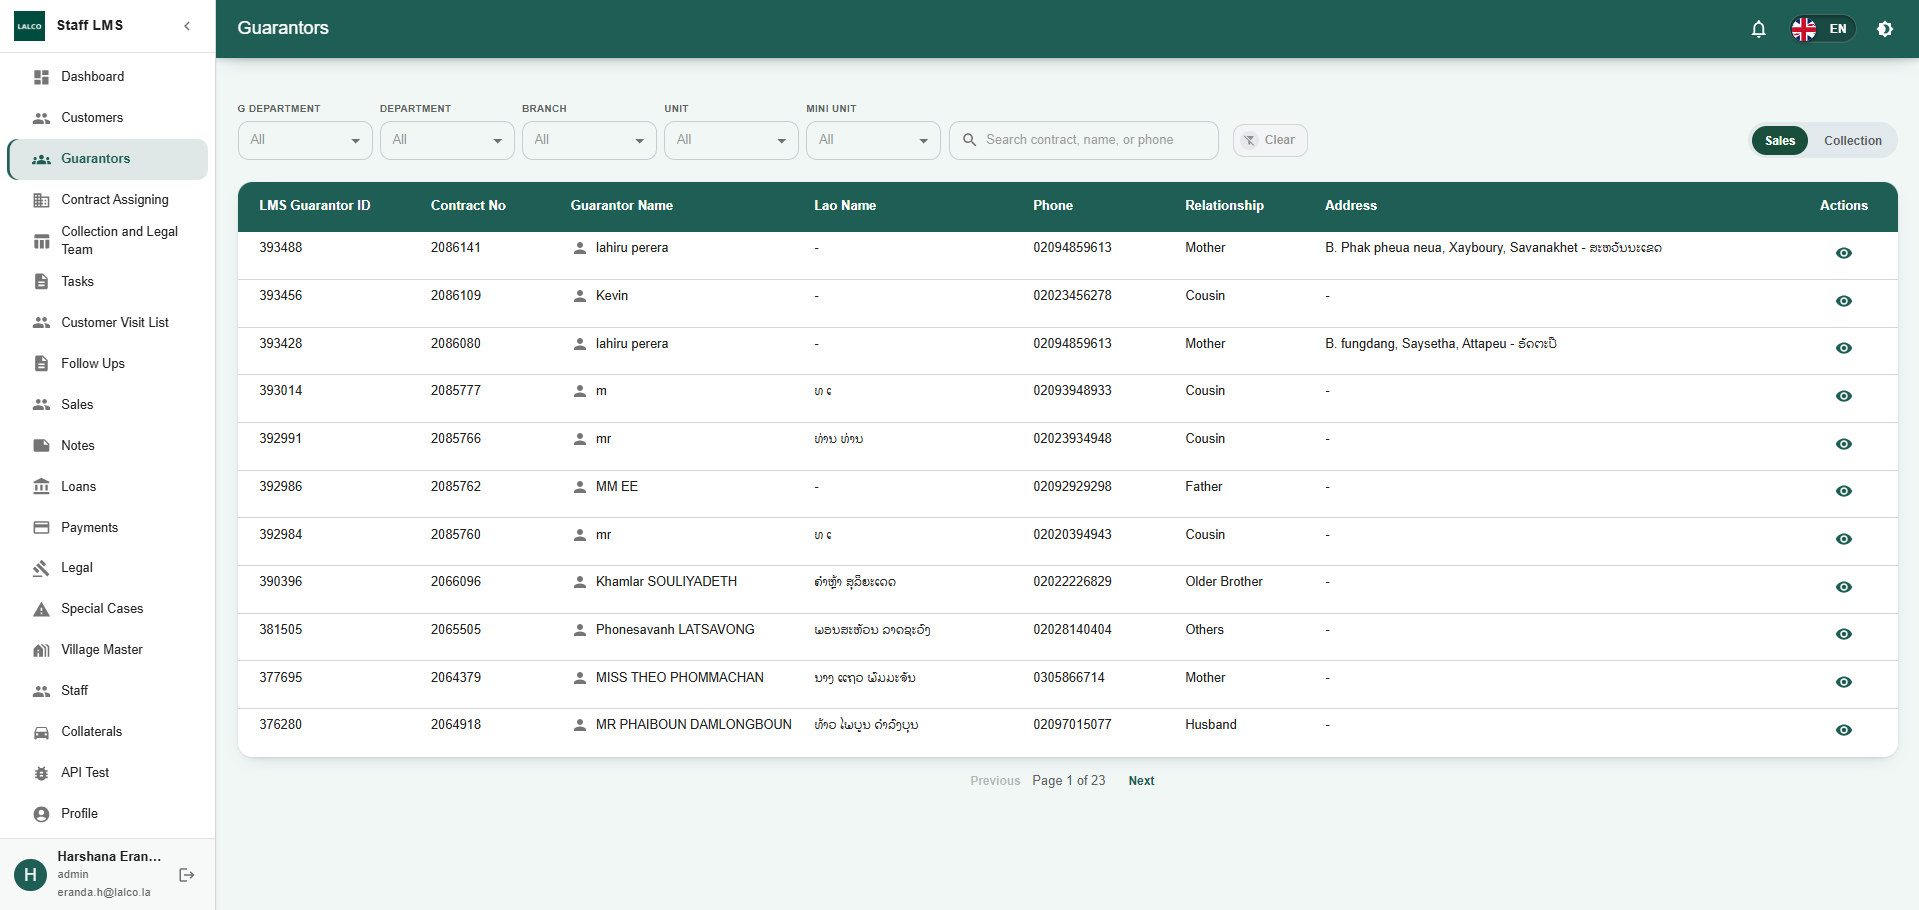The width and height of the screenshot is (1919, 910).
Task: View MM EE guarantor eye icon
Action: (x=1844, y=491)
